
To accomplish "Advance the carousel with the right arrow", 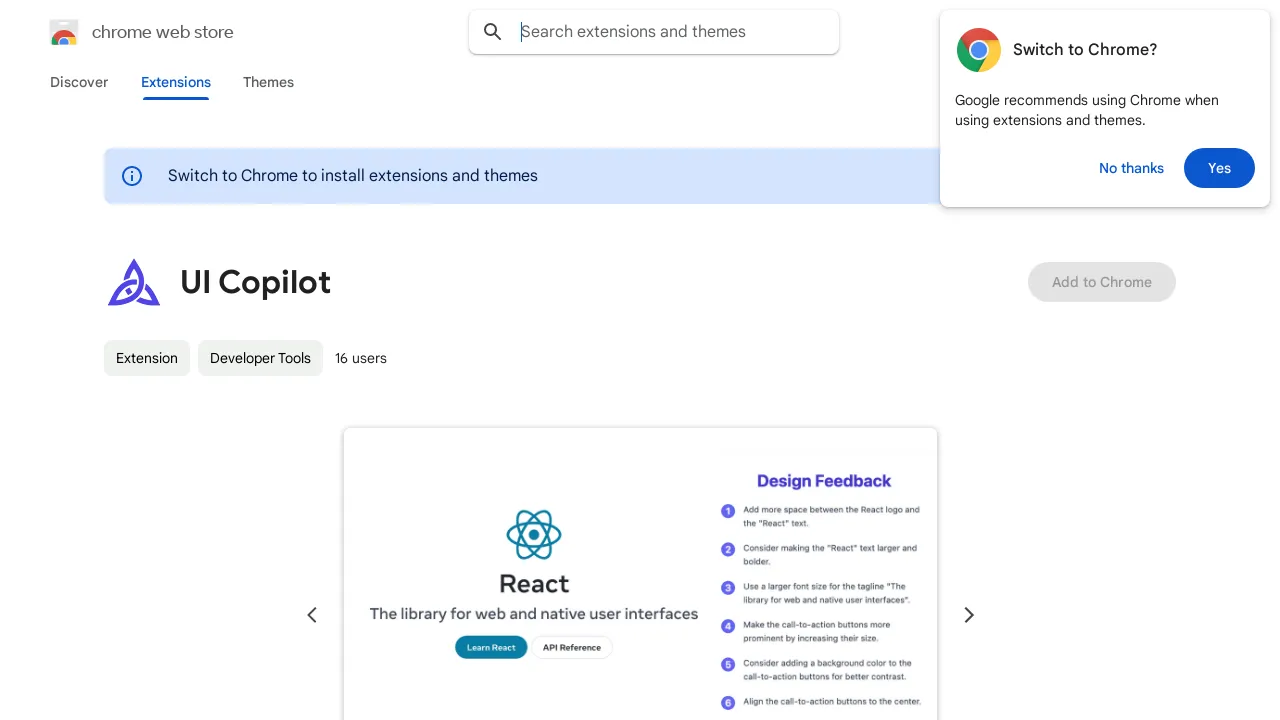I will coord(968,614).
